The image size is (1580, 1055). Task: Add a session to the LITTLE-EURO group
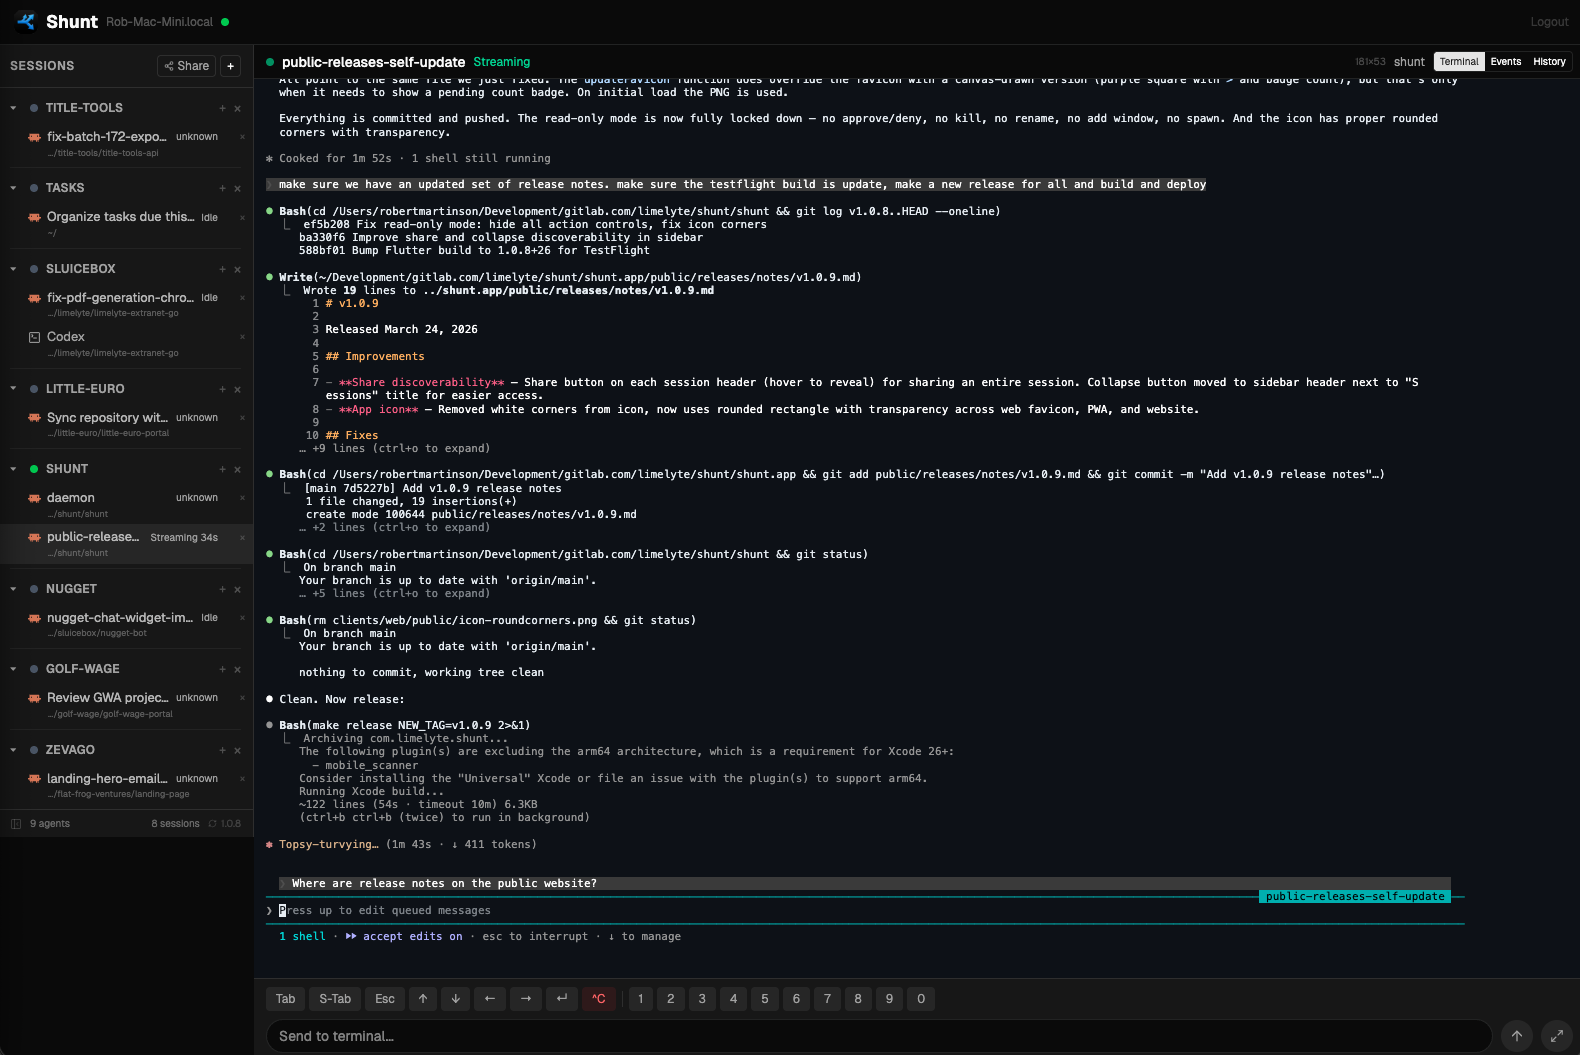pyautogui.click(x=223, y=389)
